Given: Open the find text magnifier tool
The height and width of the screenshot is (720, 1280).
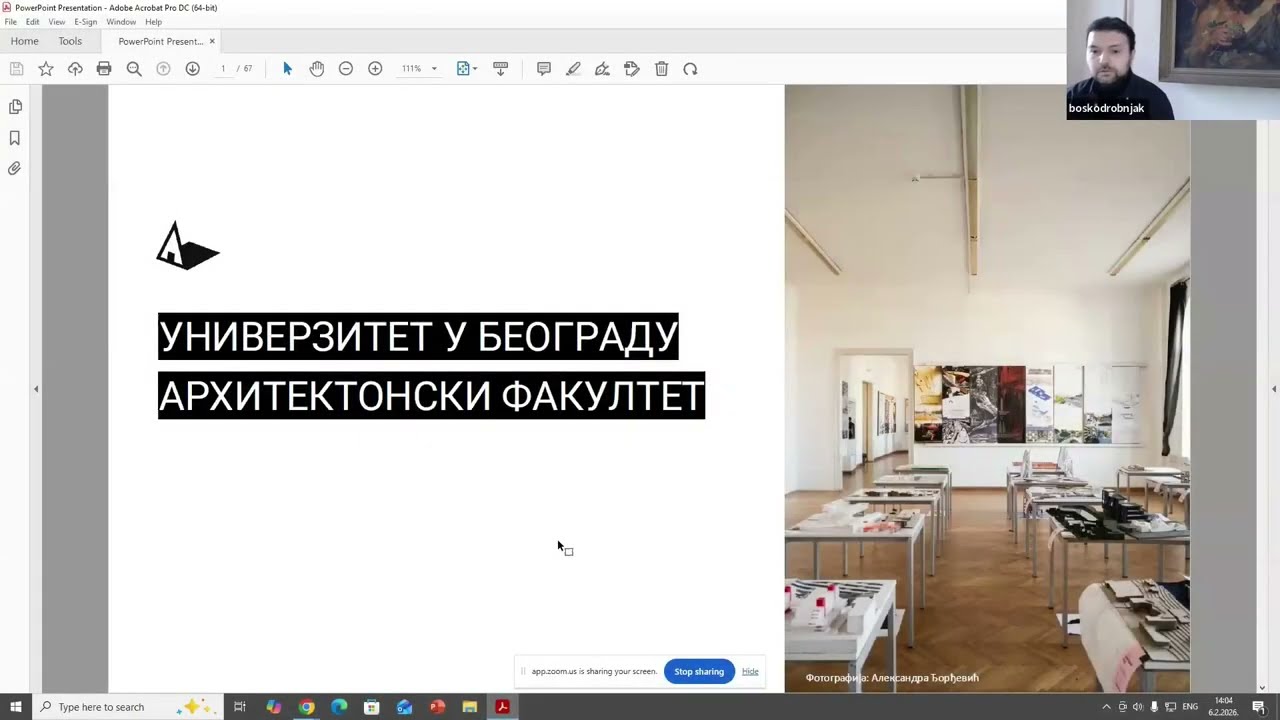Looking at the screenshot, I should pyautogui.click(x=134, y=69).
